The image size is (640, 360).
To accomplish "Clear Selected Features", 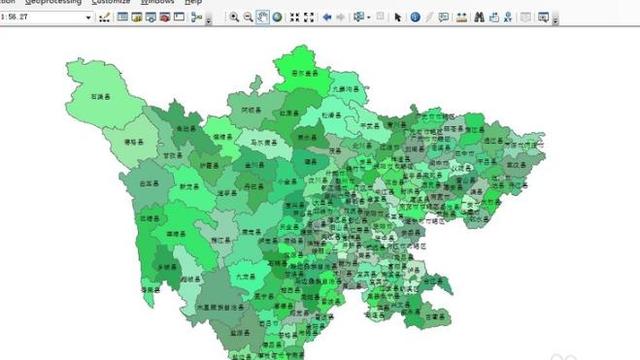I will point(380,17).
